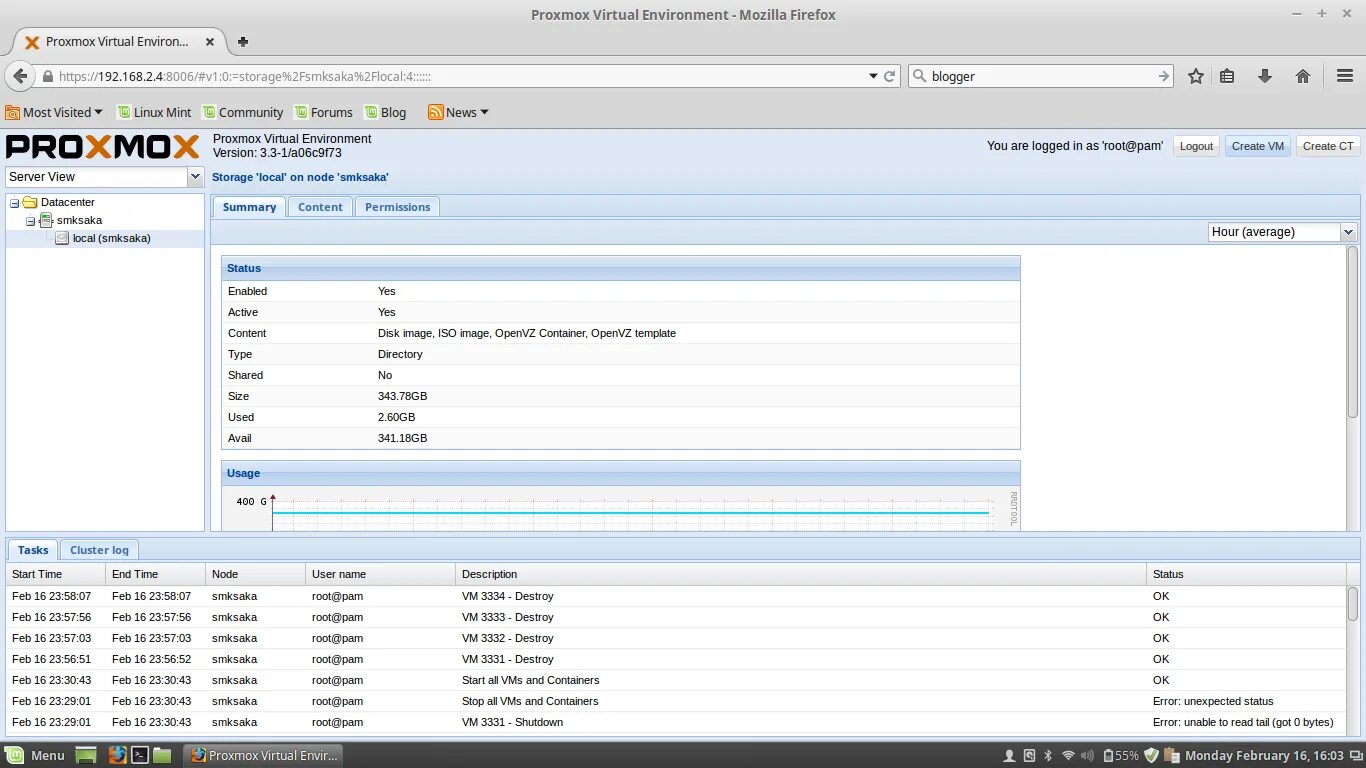Select Datacenter in the resource tree
The width and height of the screenshot is (1366, 768).
[67, 202]
